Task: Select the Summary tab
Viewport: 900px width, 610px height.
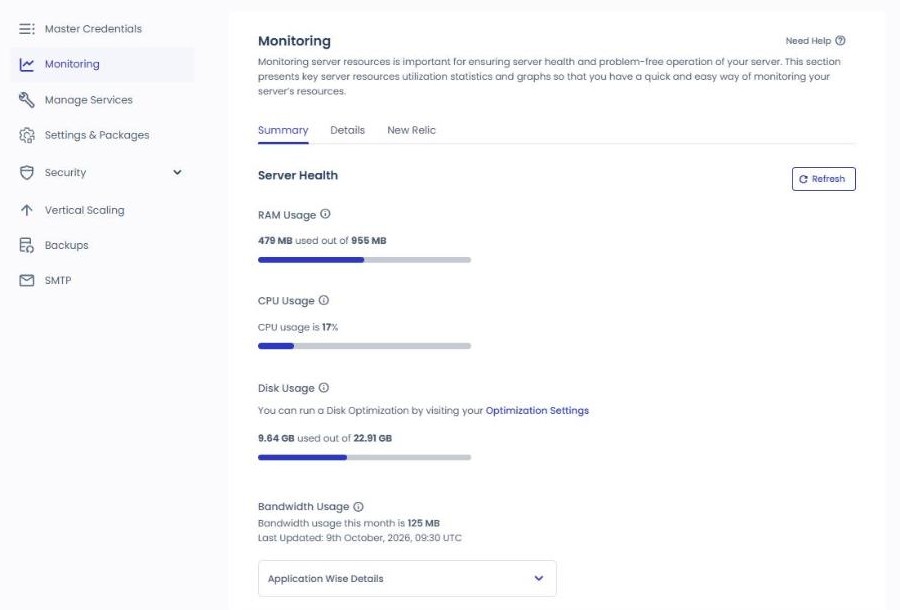Action: coord(283,130)
